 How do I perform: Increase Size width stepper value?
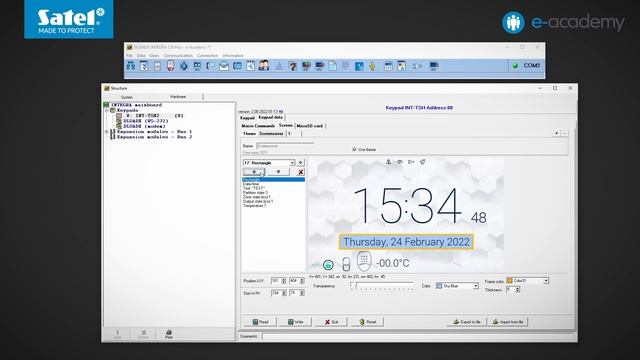point(284,291)
